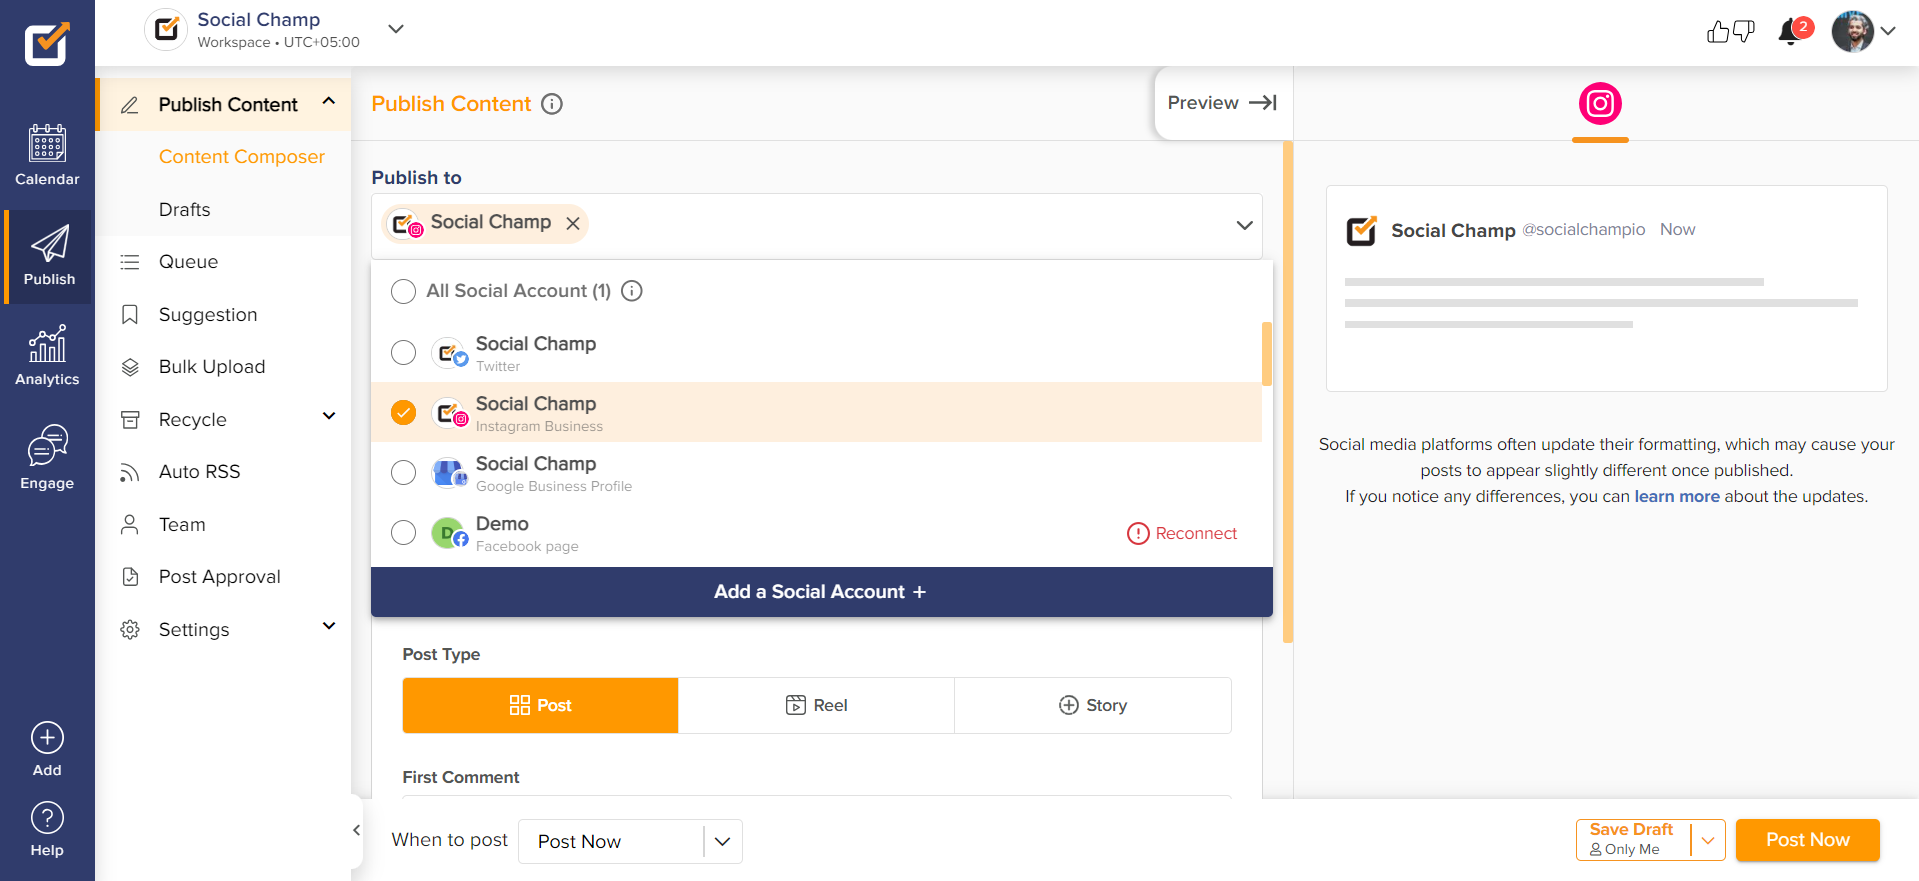Remove the Social Champ chip from Publish to
Viewport: 1919px width, 881px height.
(573, 224)
